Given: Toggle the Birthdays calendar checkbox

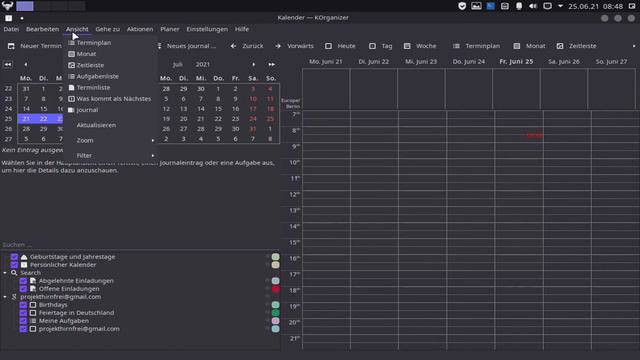Looking at the screenshot, I should click(23, 305).
